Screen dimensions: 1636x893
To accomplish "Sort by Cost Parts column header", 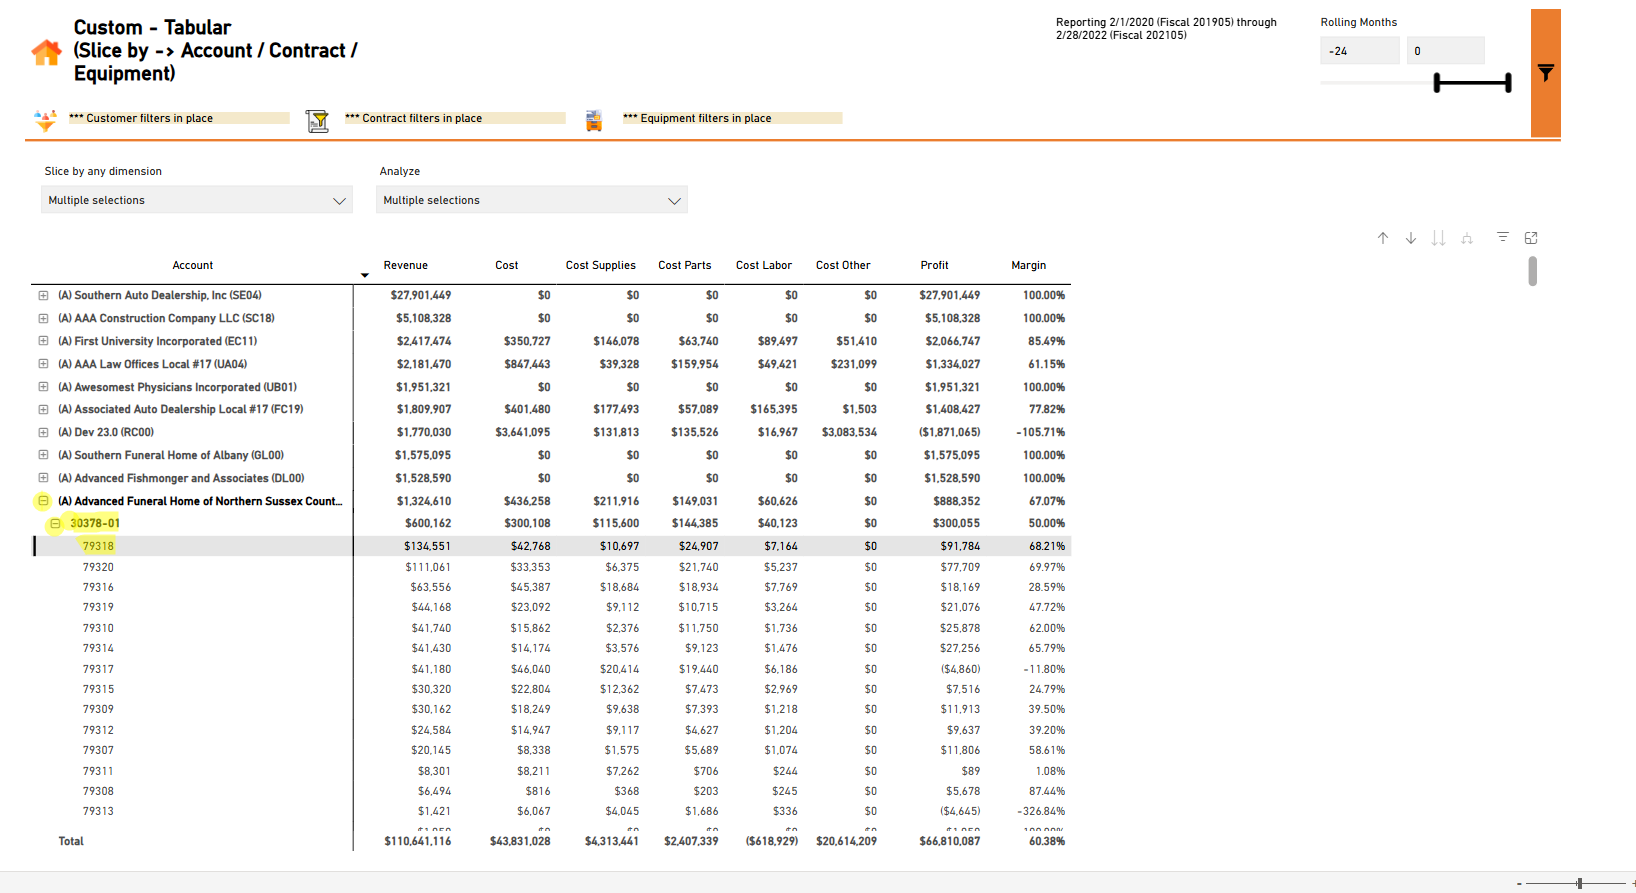I will (x=685, y=265).
